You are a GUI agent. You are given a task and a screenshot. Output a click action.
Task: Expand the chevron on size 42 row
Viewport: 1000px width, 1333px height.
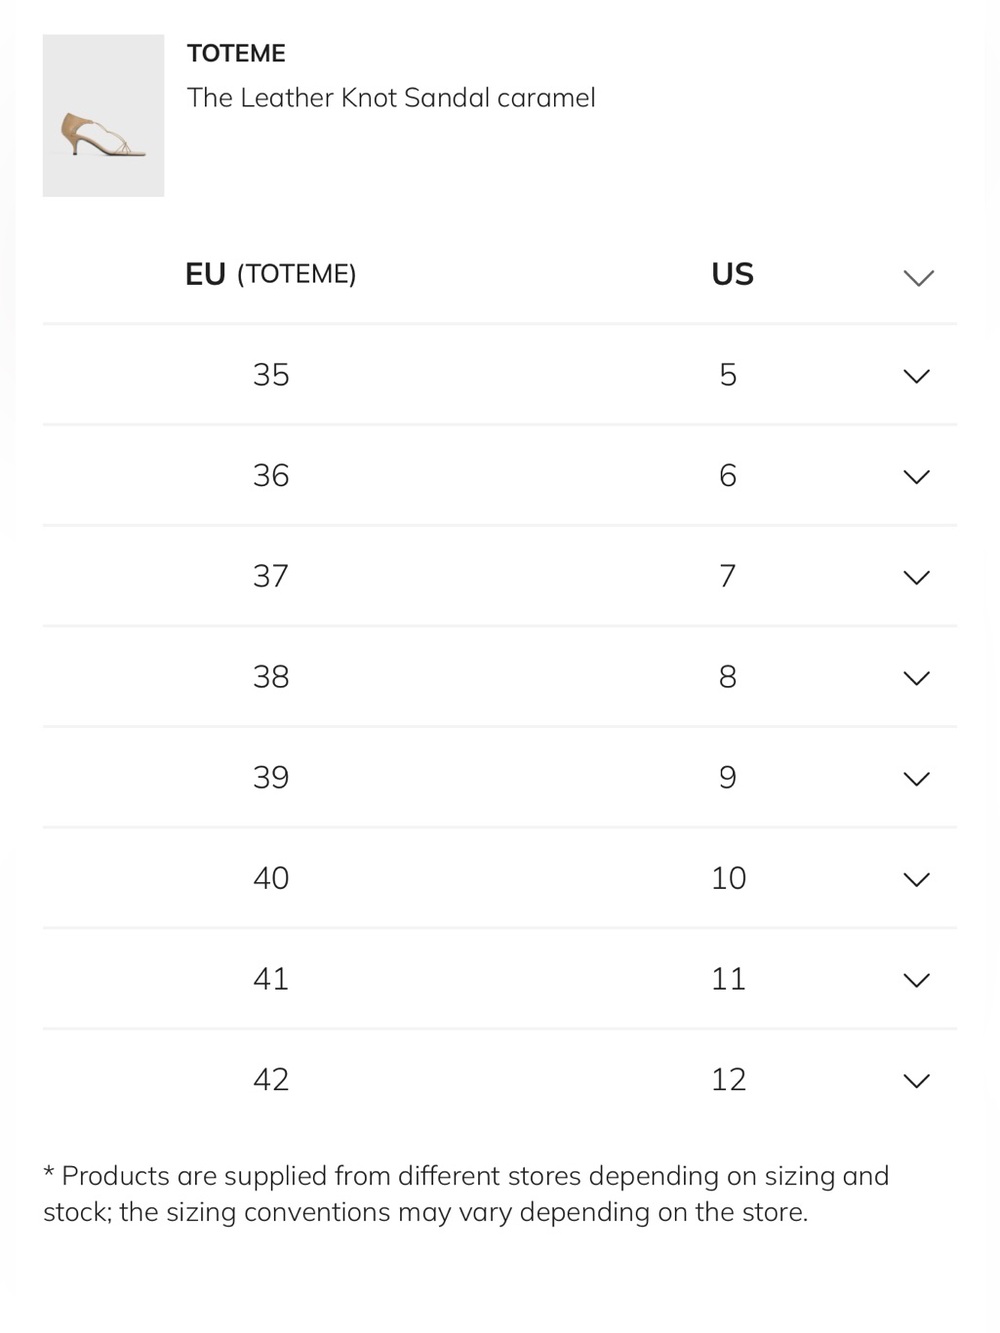click(916, 1081)
